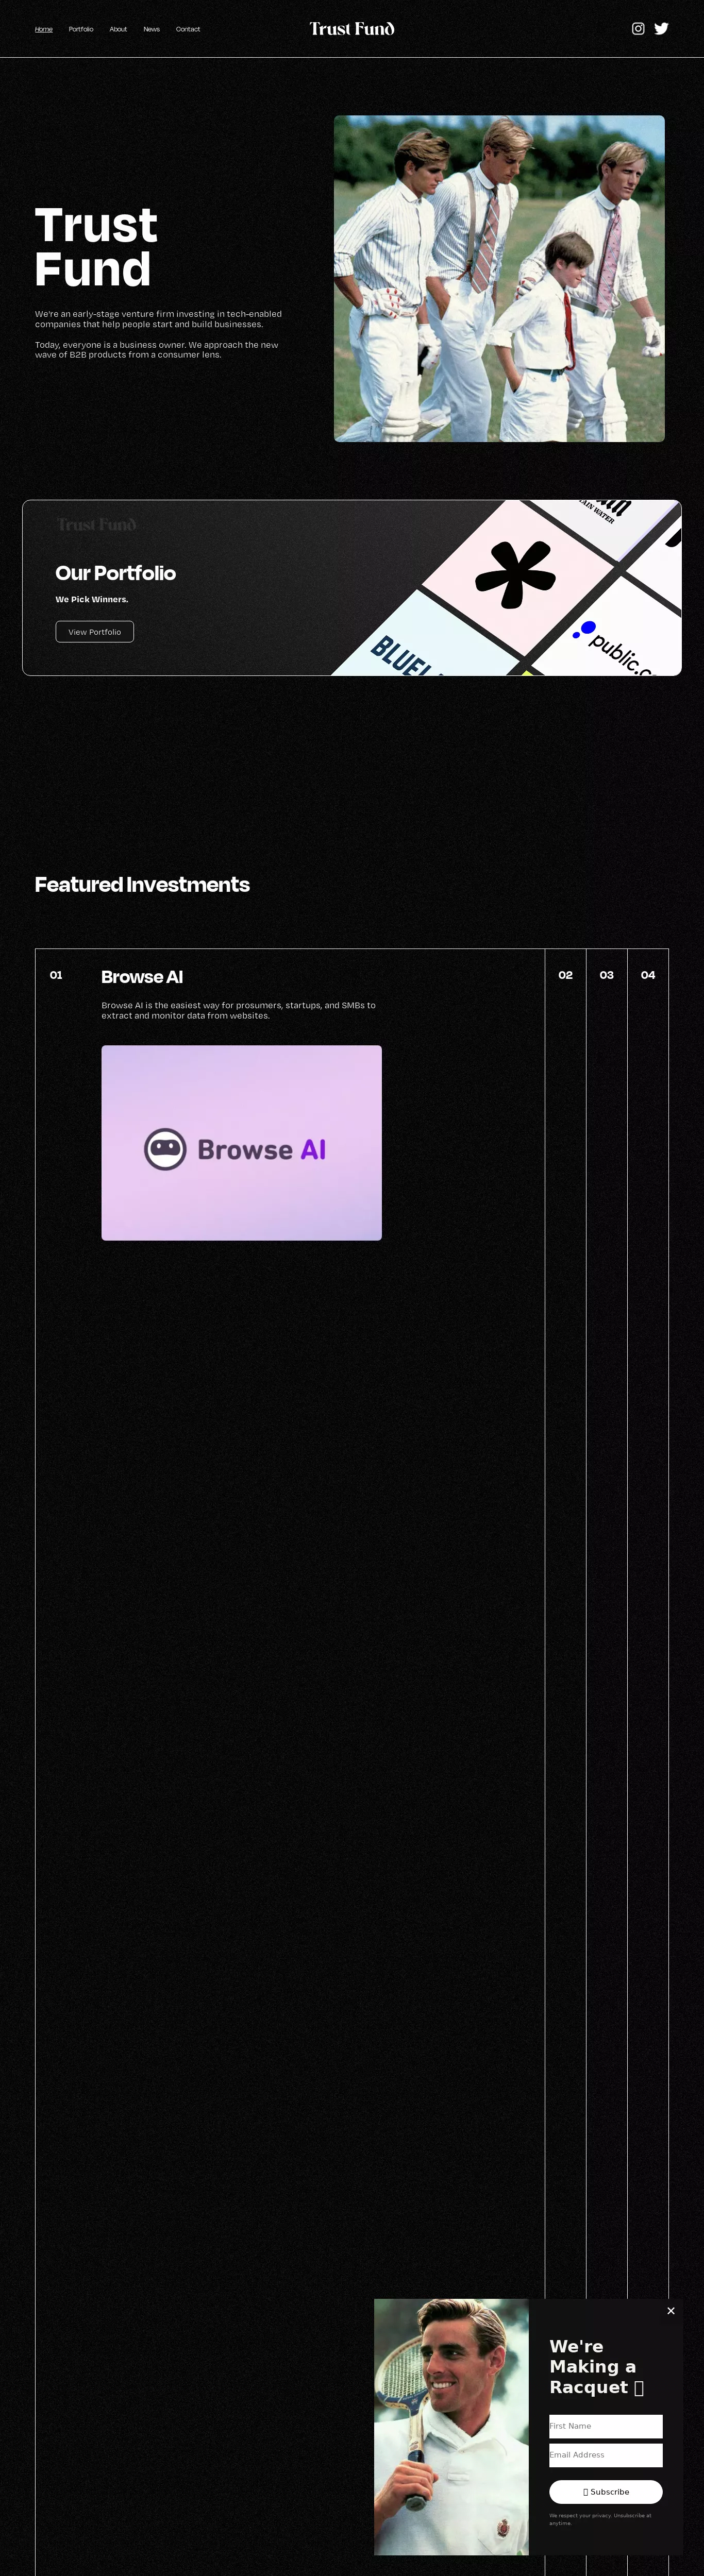The height and width of the screenshot is (2576, 704).
Task: Open the Twitter bird icon link
Action: click(x=661, y=29)
